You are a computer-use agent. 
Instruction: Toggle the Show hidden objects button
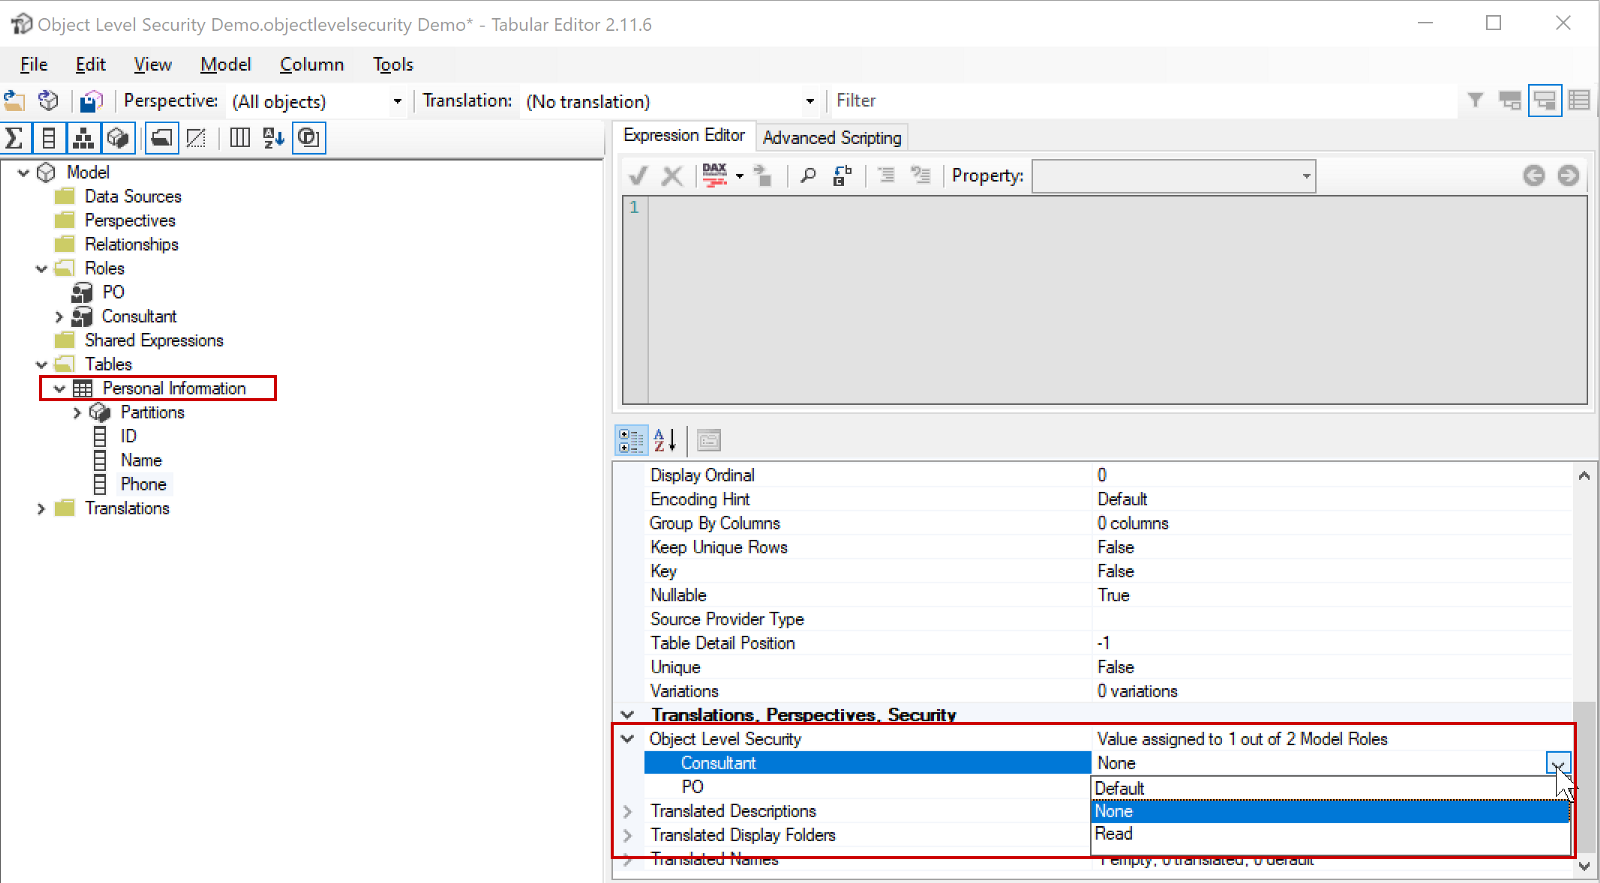point(196,138)
